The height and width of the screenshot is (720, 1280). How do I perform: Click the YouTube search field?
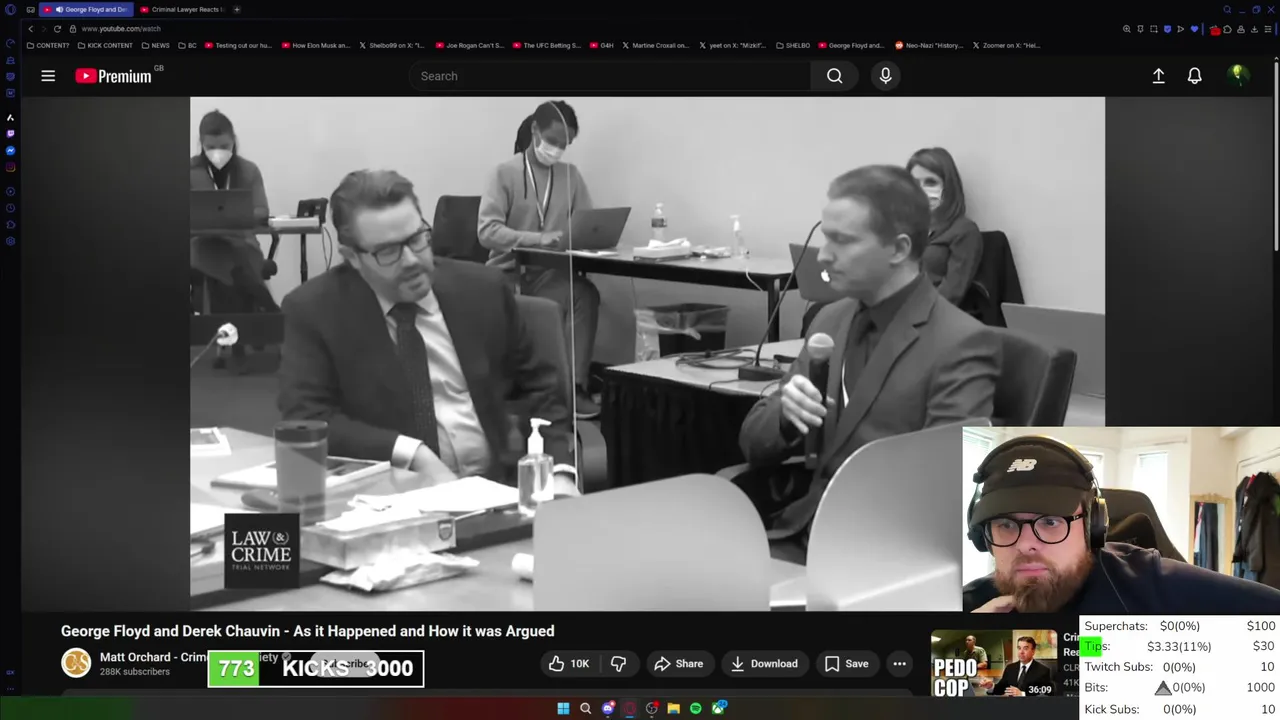point(610,76)
